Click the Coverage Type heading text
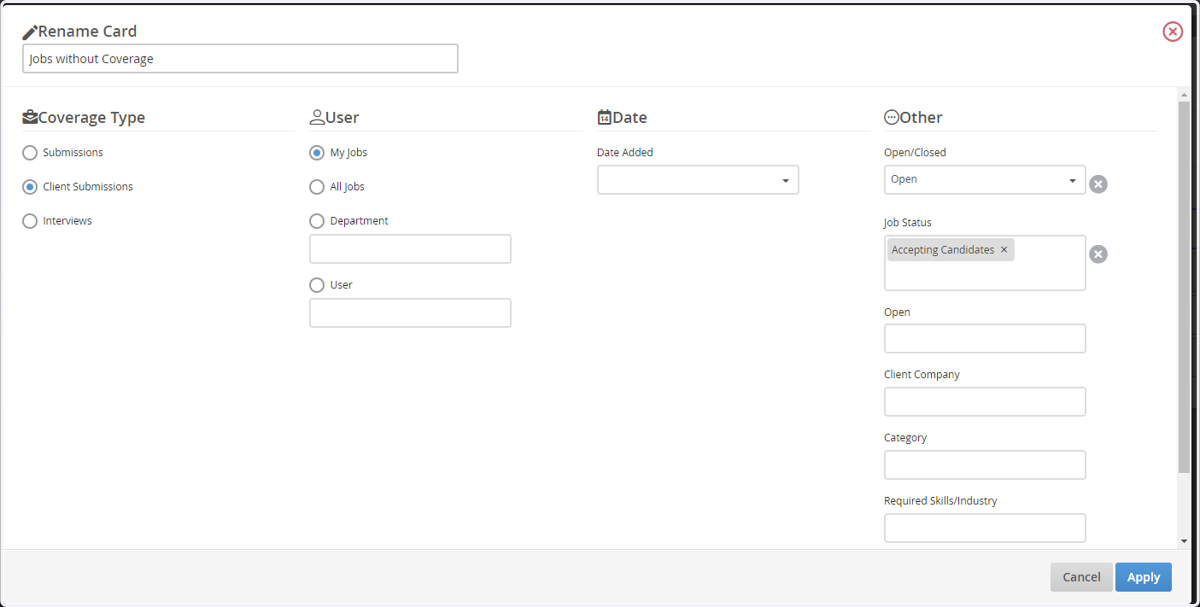The image size is (1200, 607). 91,117
